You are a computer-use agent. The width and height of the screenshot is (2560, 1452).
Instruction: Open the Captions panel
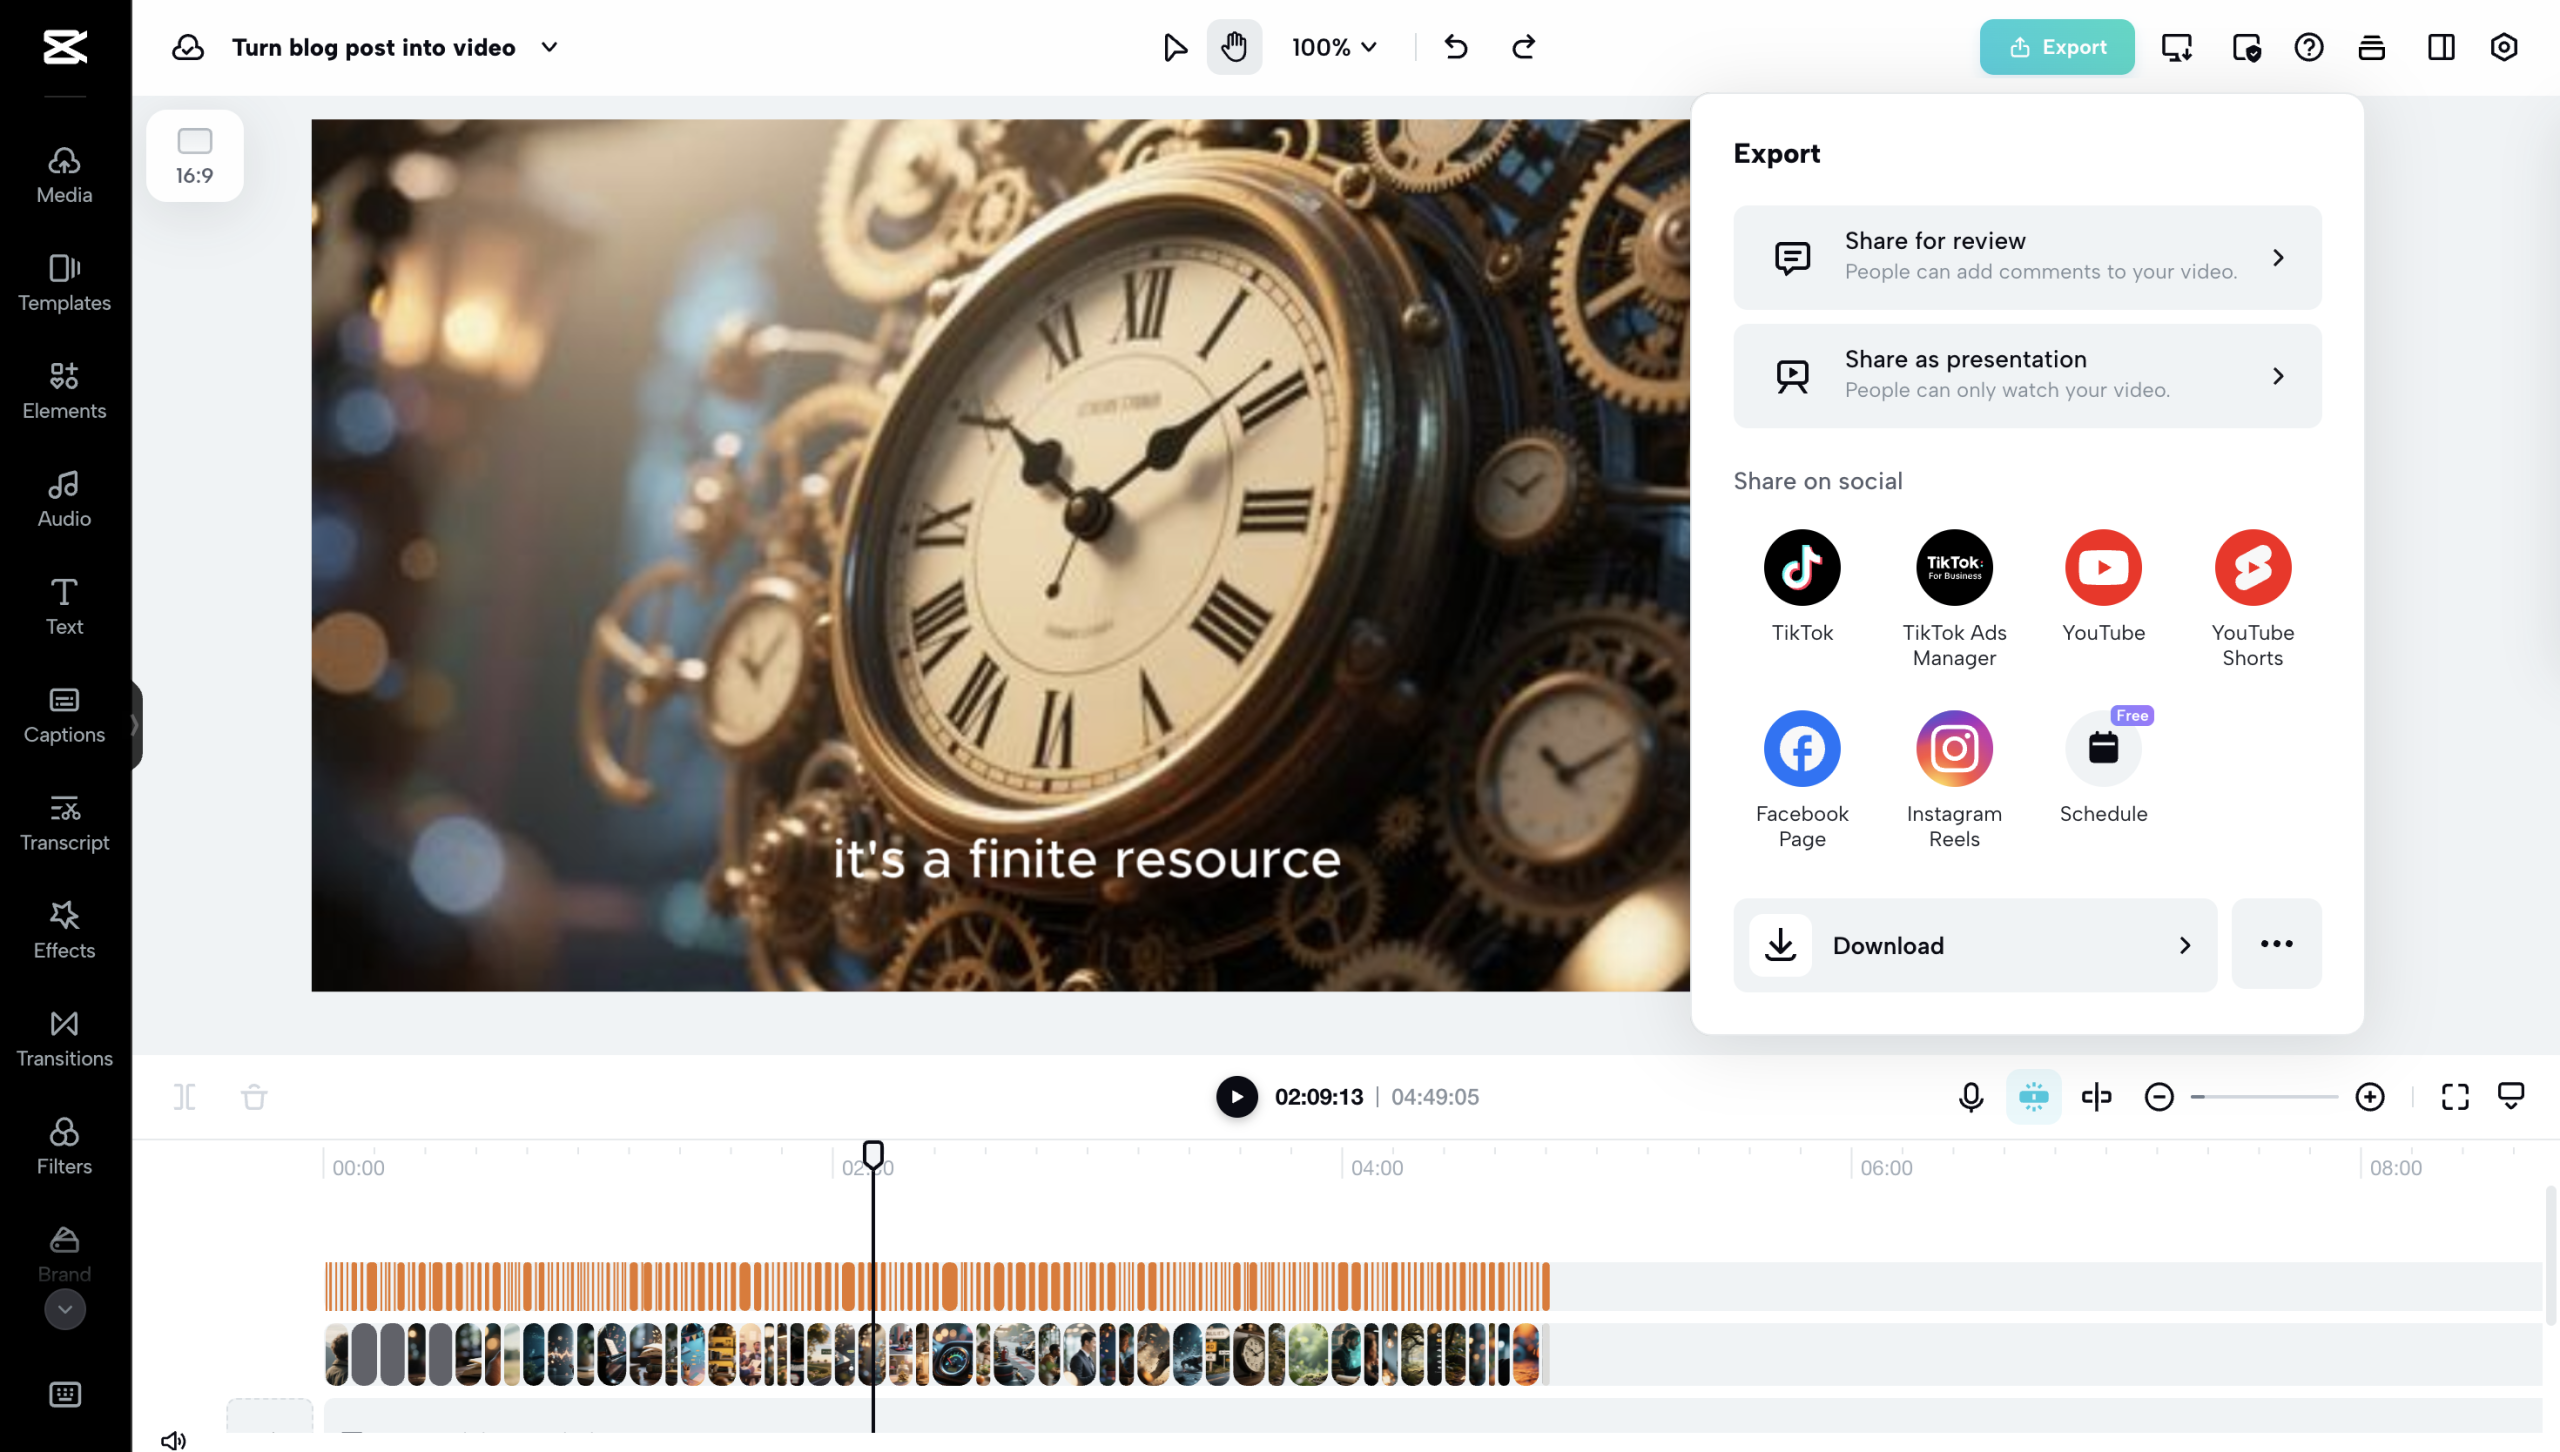(64, 714)
